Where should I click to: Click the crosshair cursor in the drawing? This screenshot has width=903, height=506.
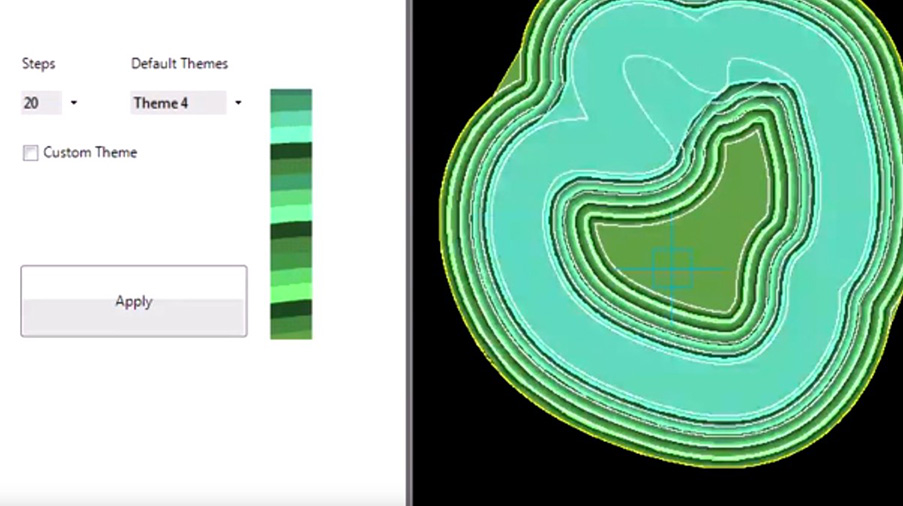(672, 268)
